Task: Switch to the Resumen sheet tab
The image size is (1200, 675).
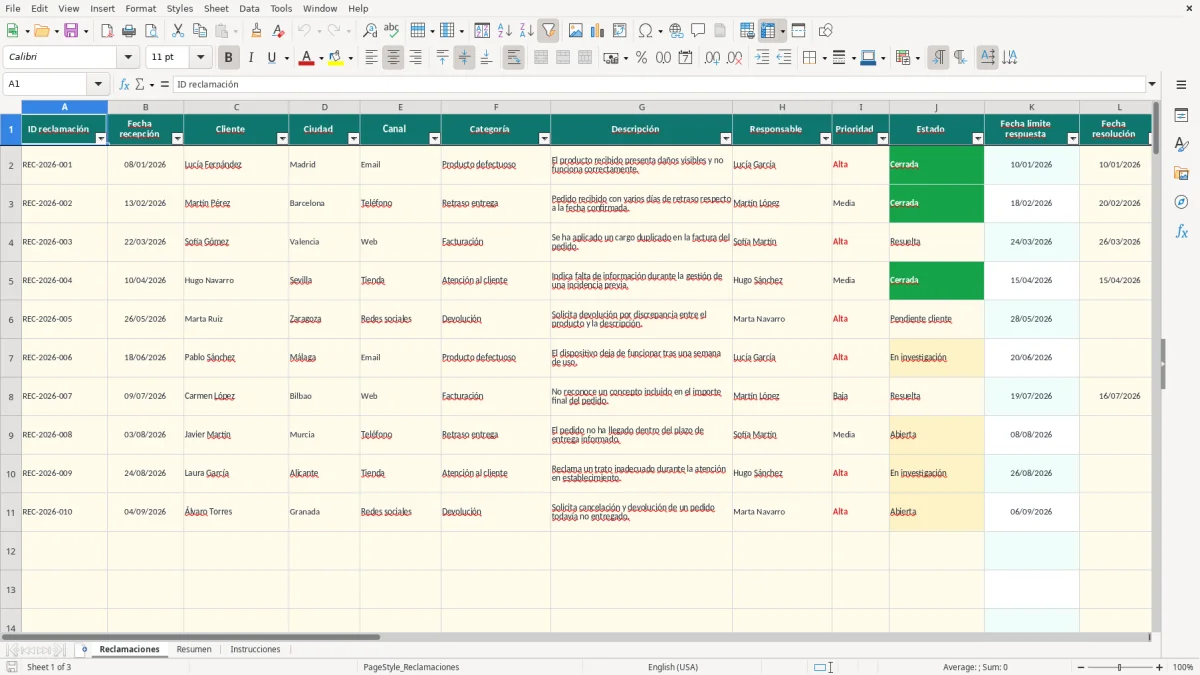Action: click(x=194, y=649)
